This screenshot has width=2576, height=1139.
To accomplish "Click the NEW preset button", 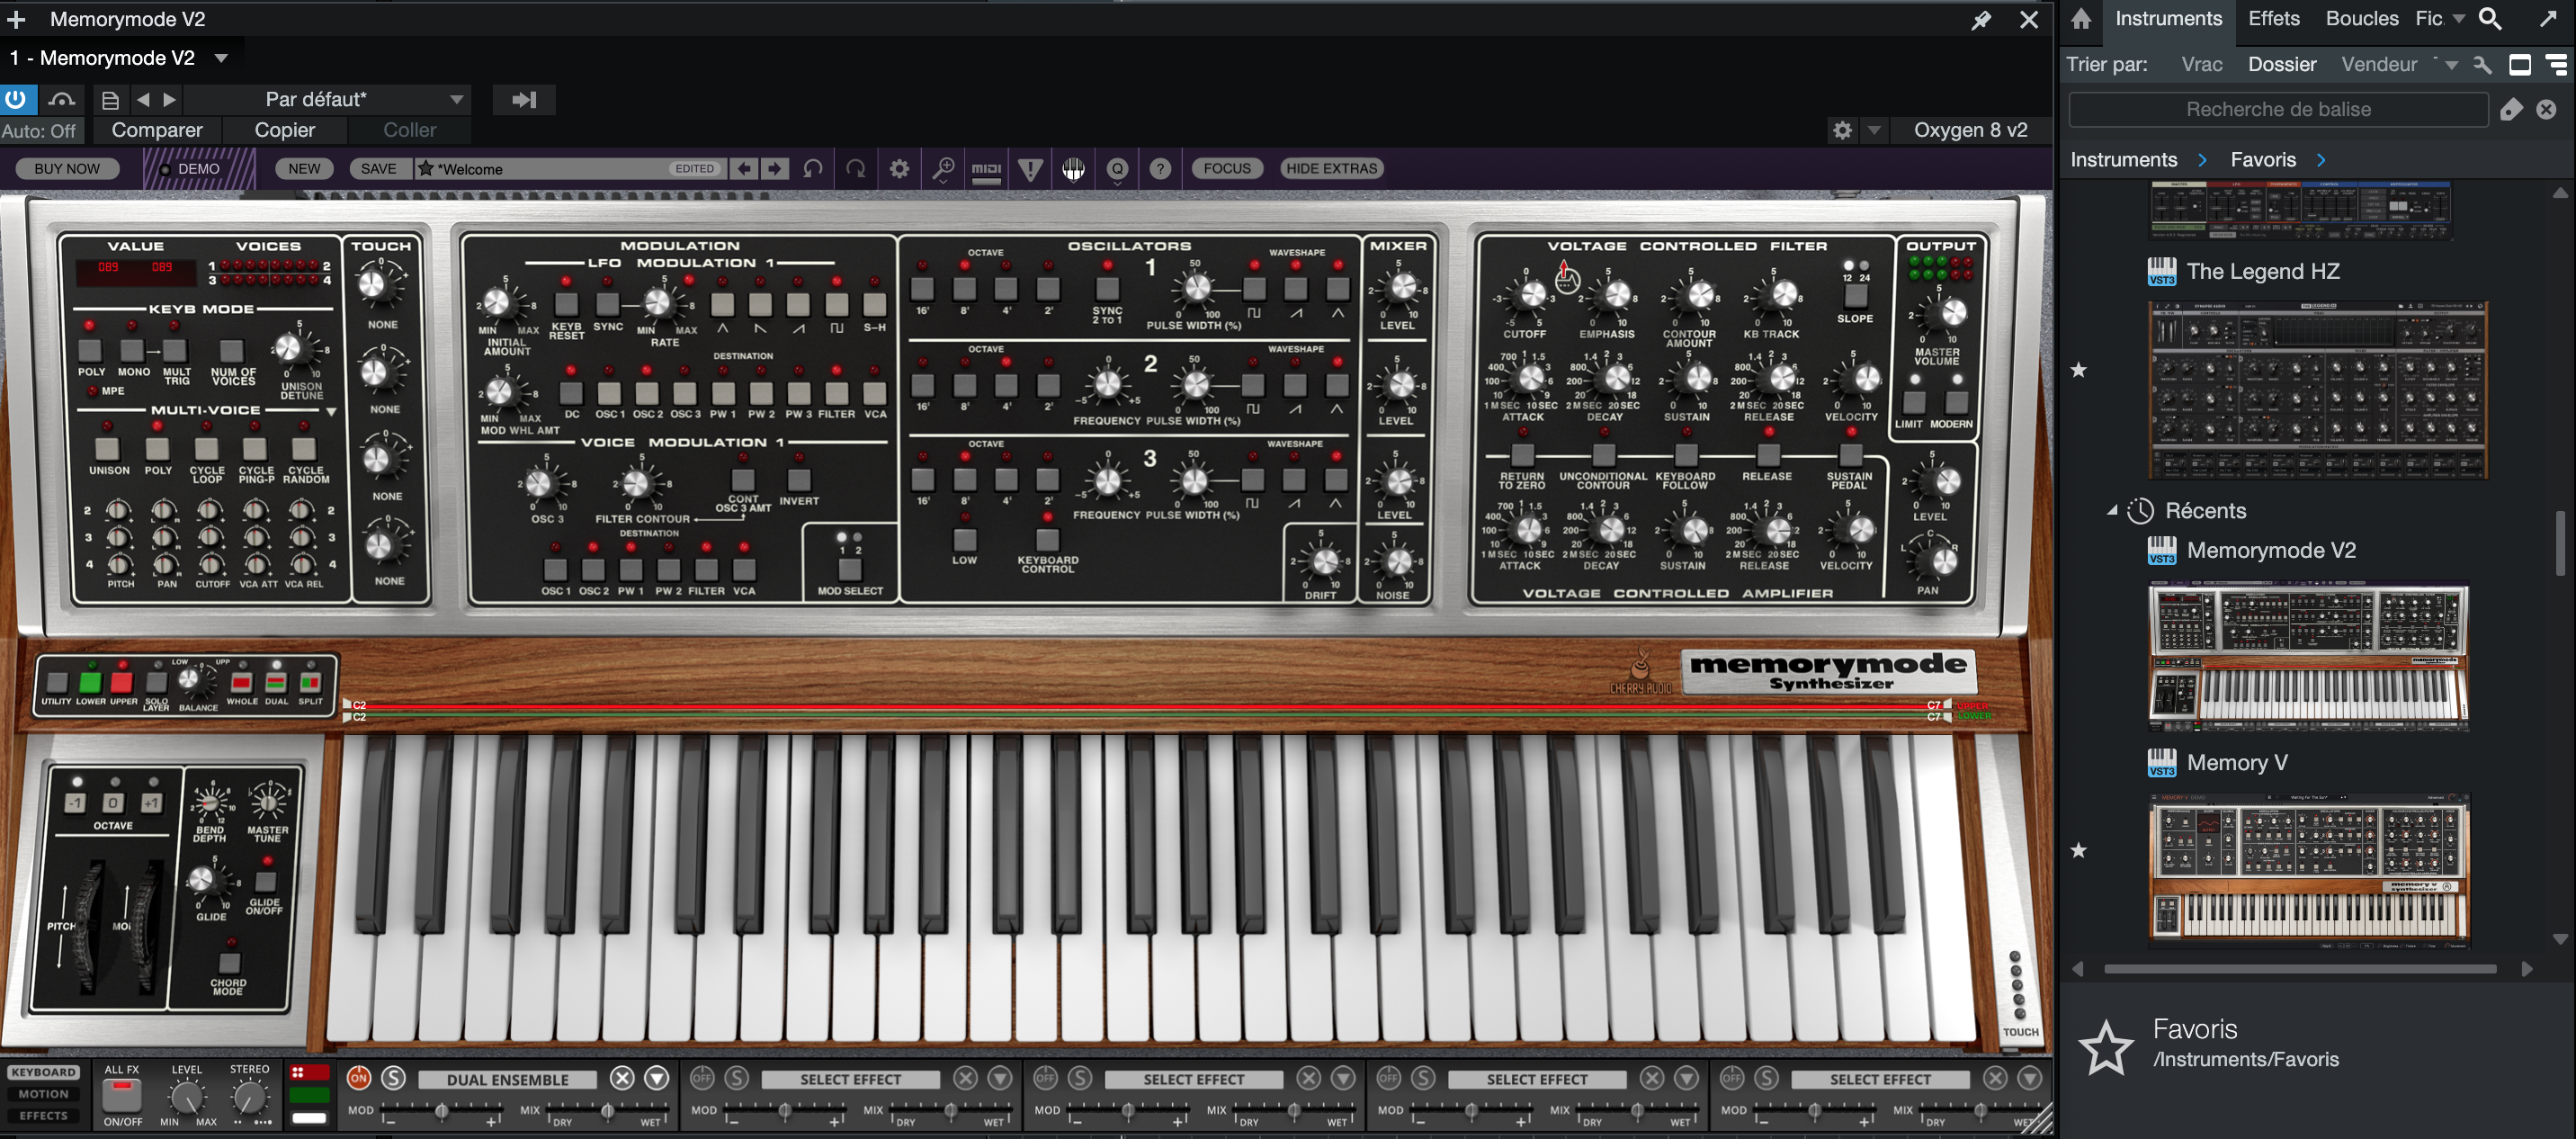I will tap(304, 169).
